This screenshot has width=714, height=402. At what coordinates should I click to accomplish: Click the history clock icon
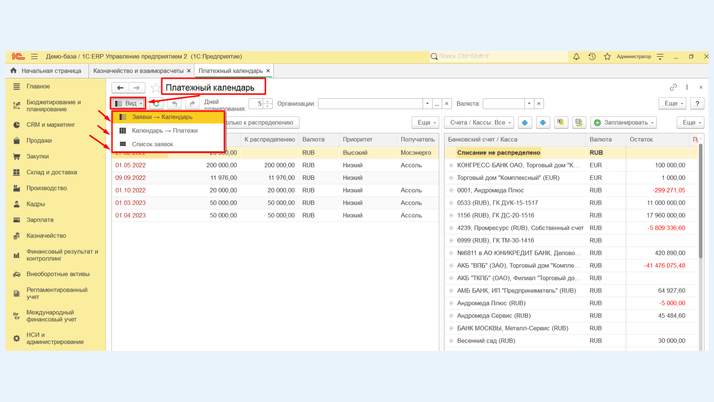592,57
